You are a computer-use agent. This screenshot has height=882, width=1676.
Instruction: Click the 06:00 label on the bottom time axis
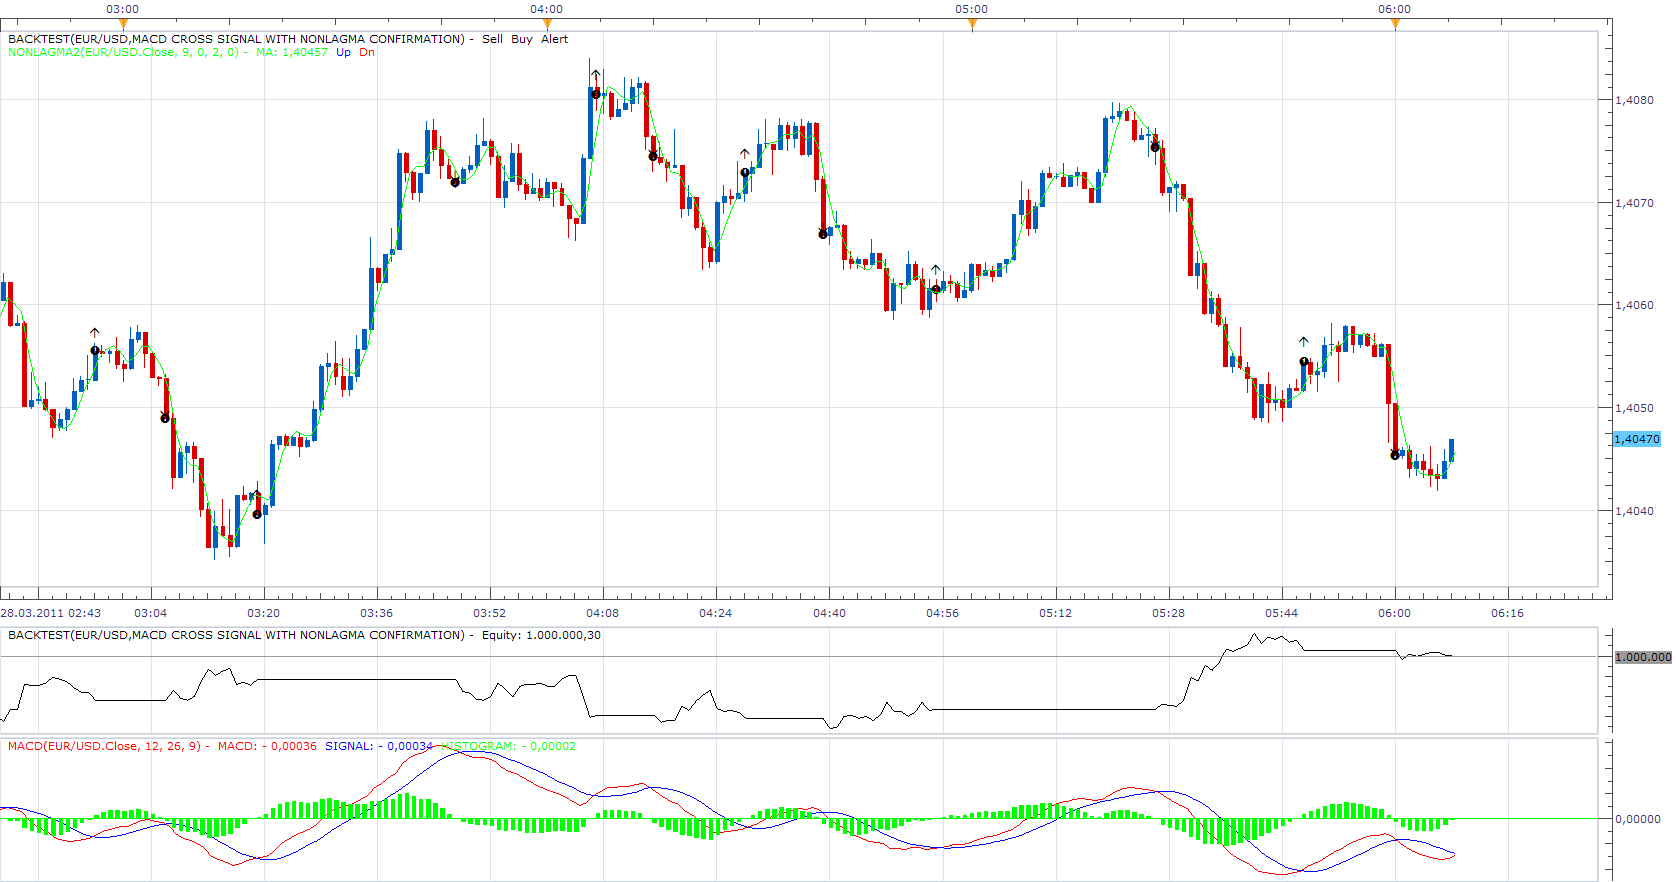pos(1395,613)
